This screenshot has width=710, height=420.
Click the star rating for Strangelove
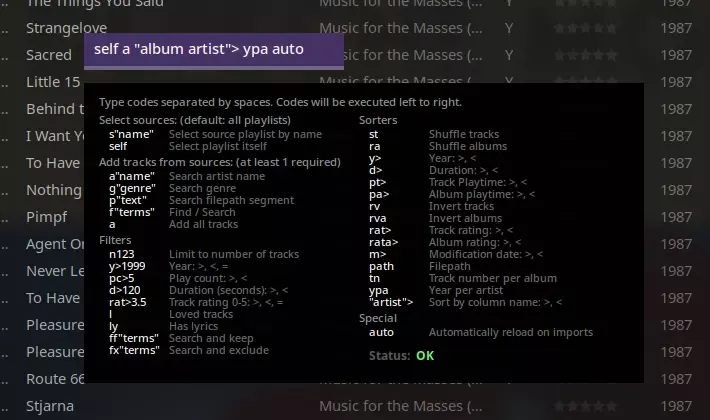coord(585,29)
